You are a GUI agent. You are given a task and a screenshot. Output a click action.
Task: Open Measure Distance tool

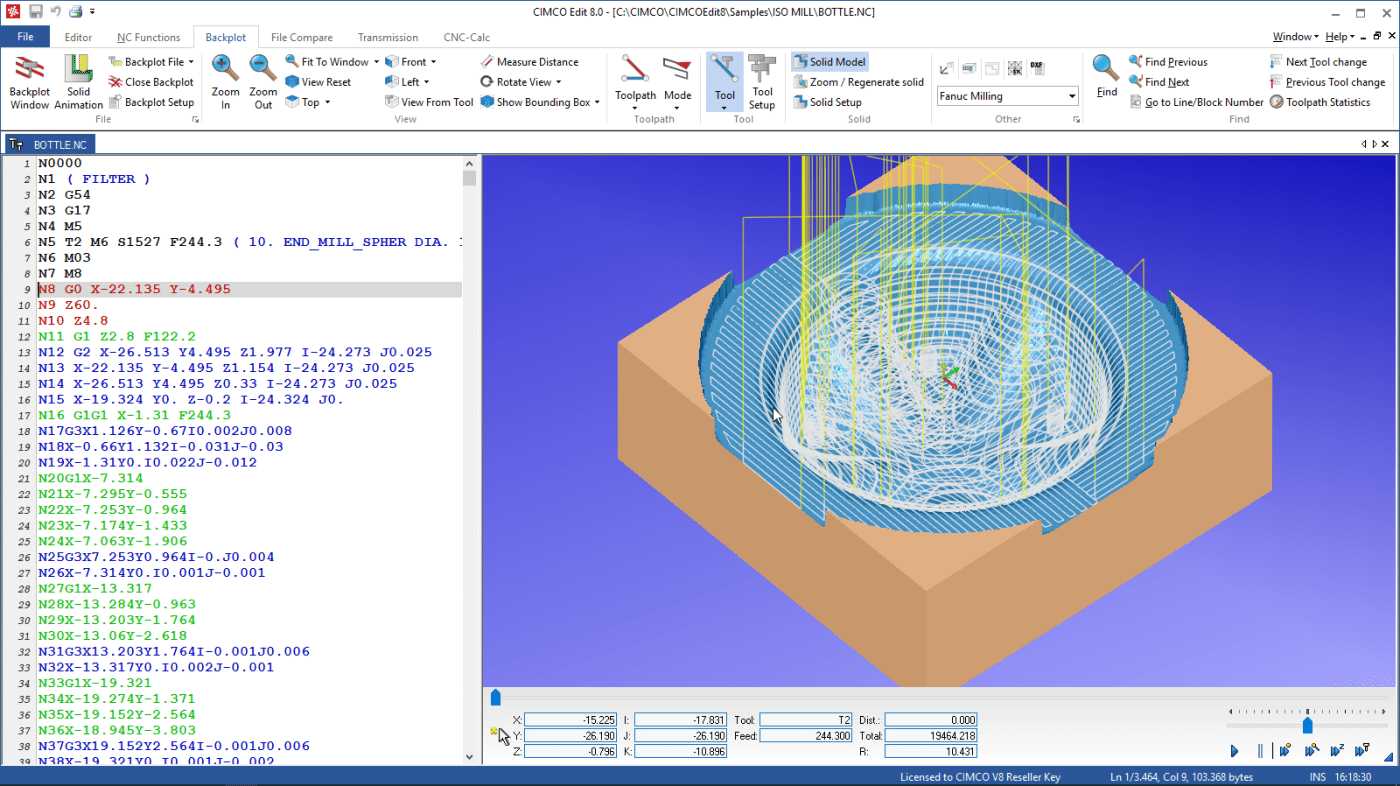pos(529,62)
